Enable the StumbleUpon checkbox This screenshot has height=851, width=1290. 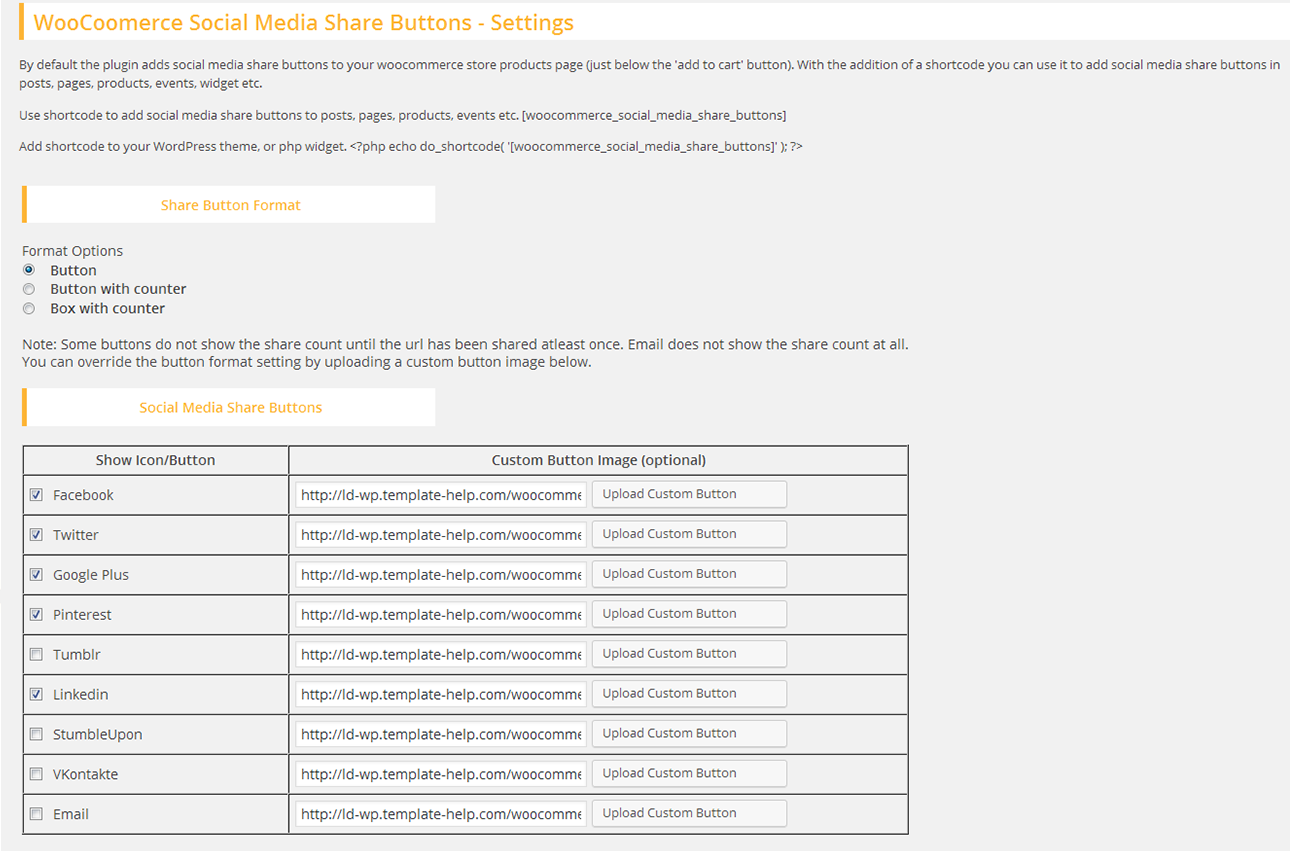(36, 734)
